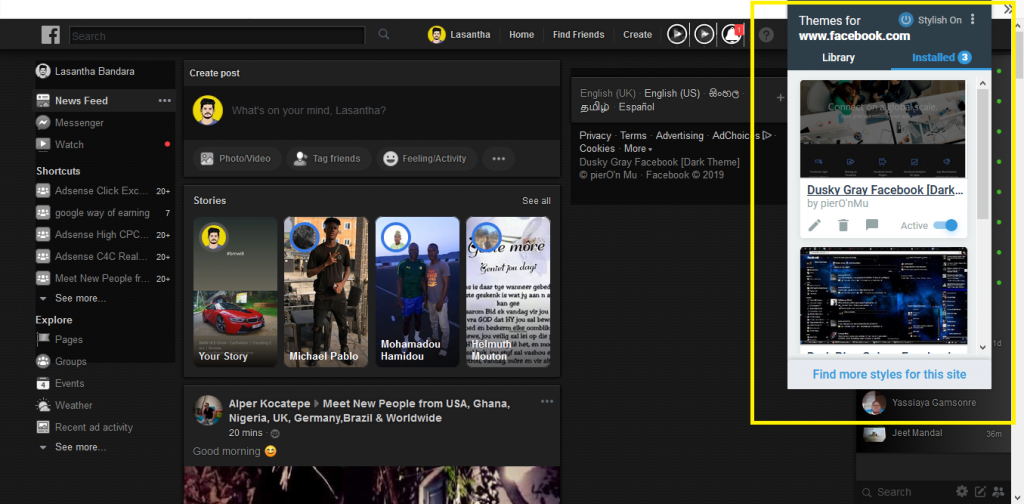
Task: Open the More dropdown in footer links
Action: coord(637,148)
